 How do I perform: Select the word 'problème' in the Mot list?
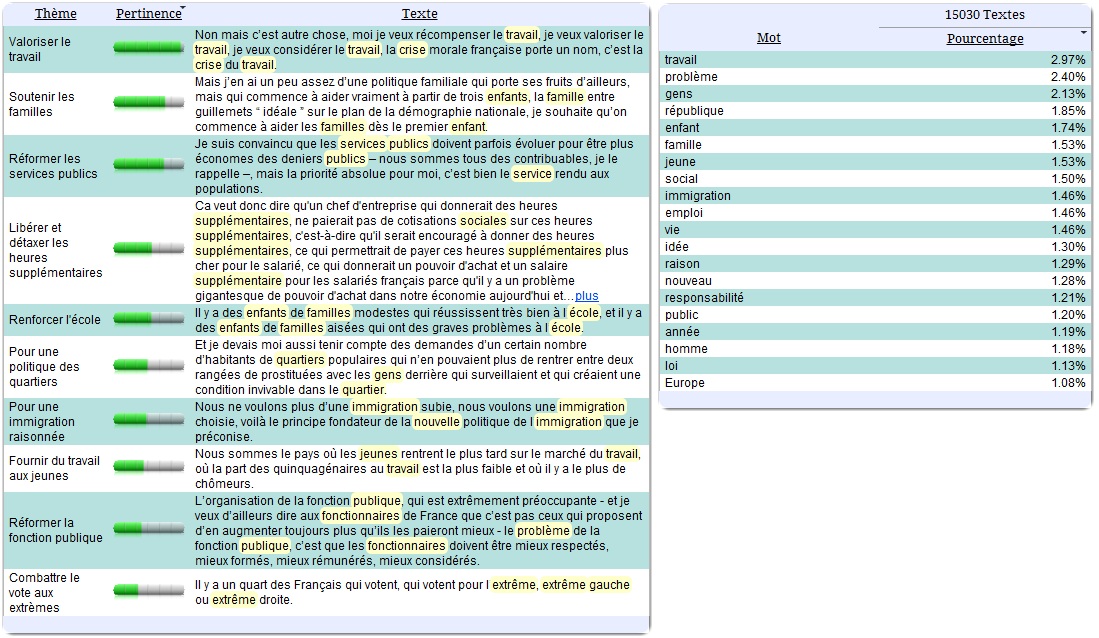[691, 76]
